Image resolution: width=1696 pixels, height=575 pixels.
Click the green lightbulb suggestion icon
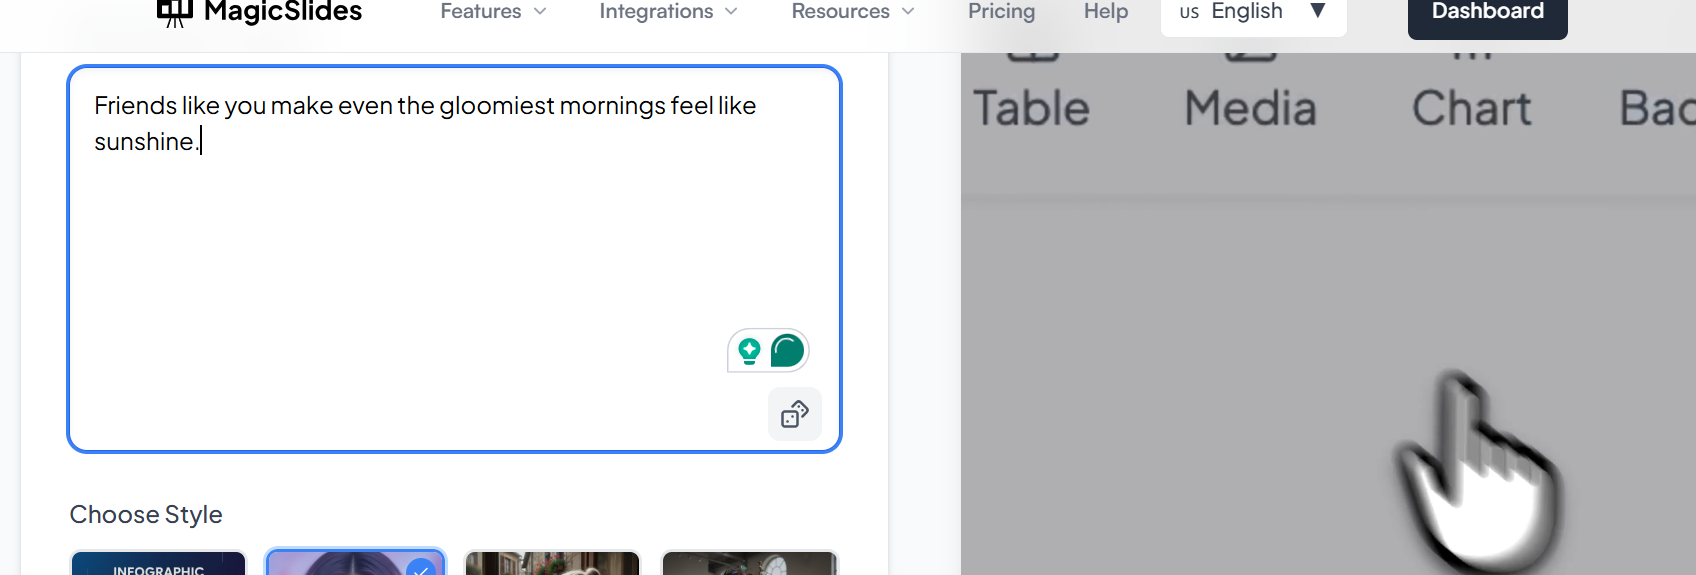tap(749, 351)
